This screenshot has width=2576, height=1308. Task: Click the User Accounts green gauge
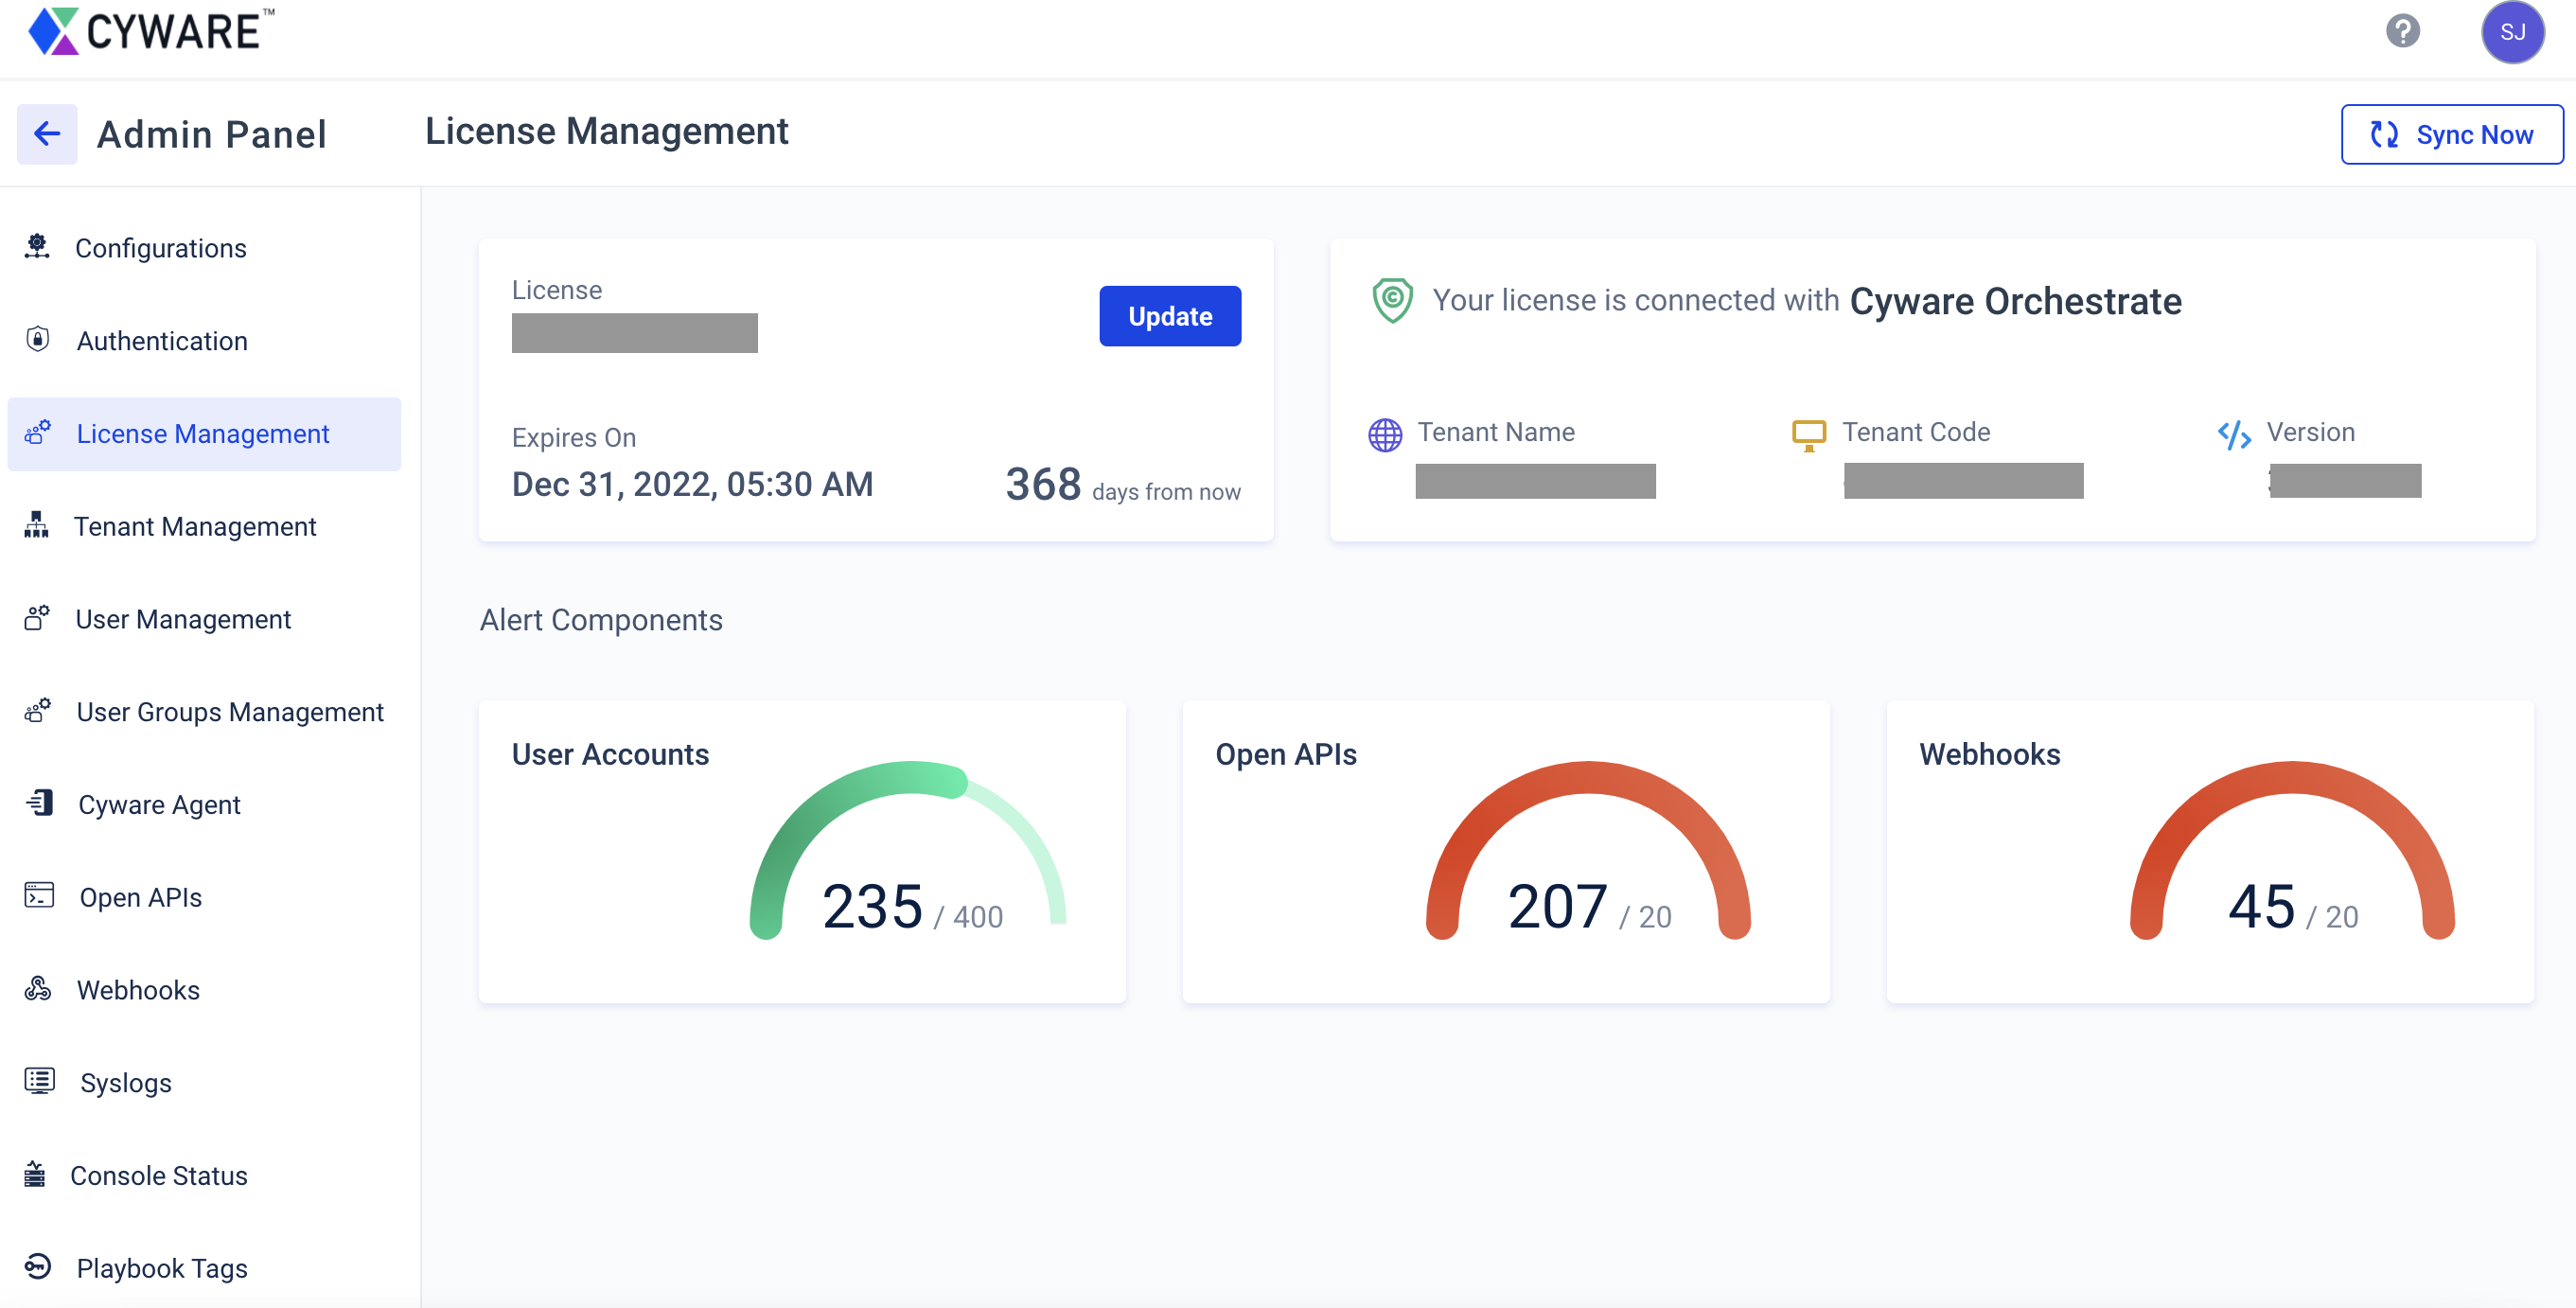pos(907,850)
